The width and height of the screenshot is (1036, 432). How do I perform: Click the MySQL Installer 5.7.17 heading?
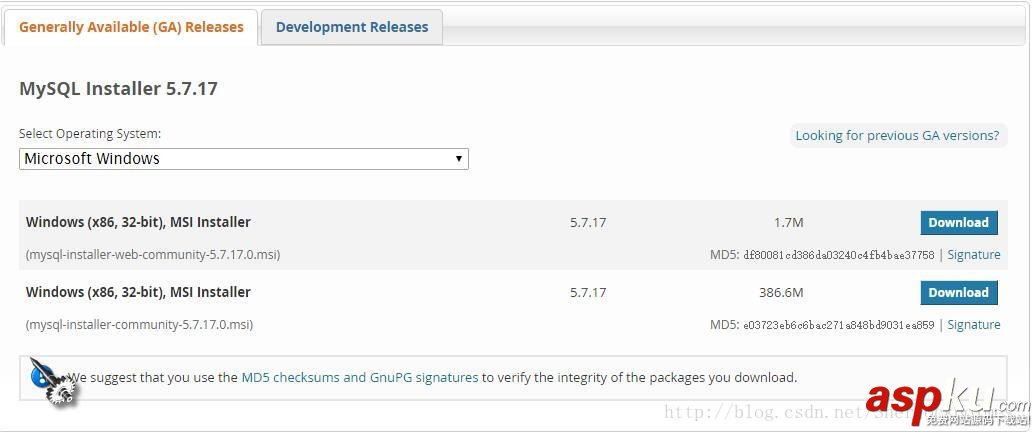[x=118, y=89]
